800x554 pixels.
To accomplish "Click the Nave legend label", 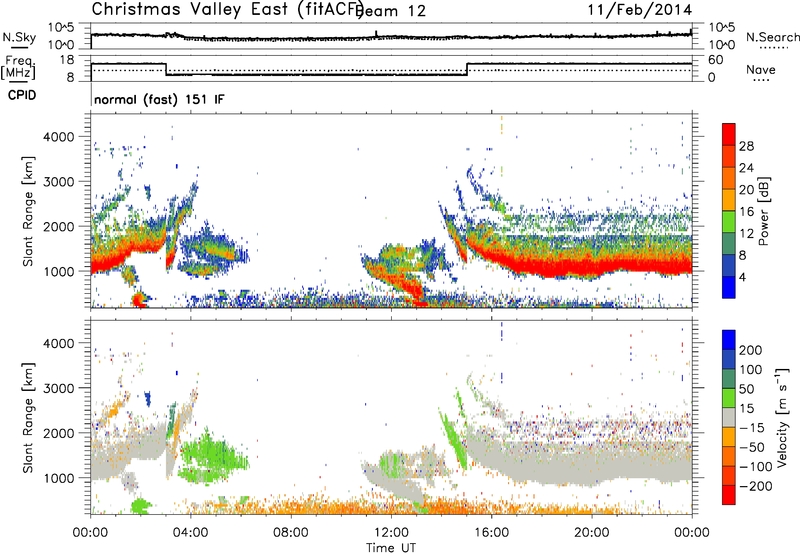I will 761,69.
